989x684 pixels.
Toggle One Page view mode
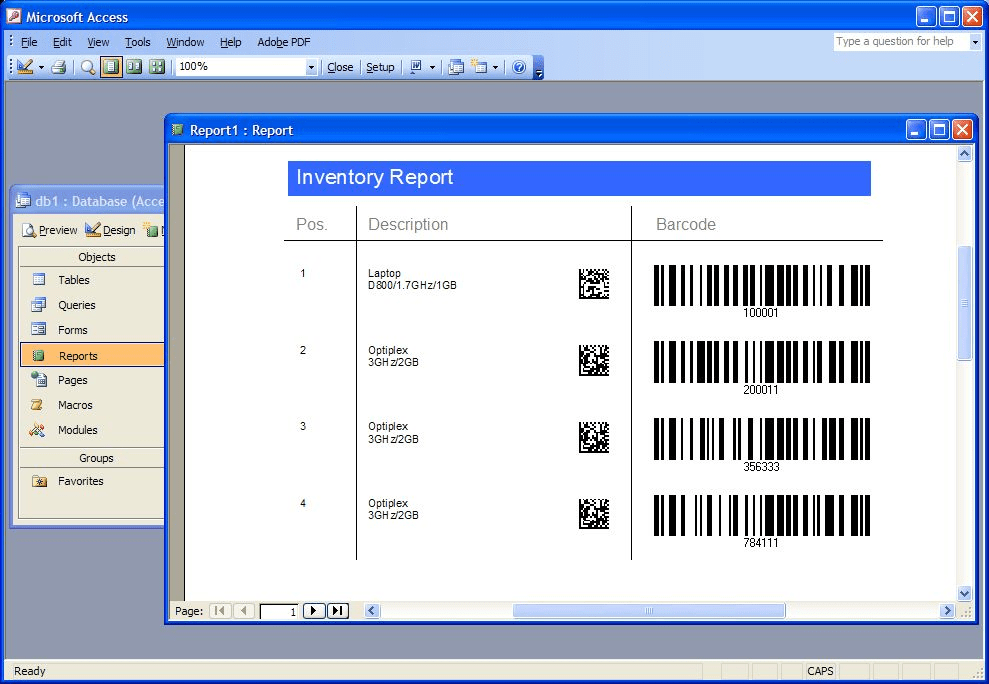click(x=112, y=67)
